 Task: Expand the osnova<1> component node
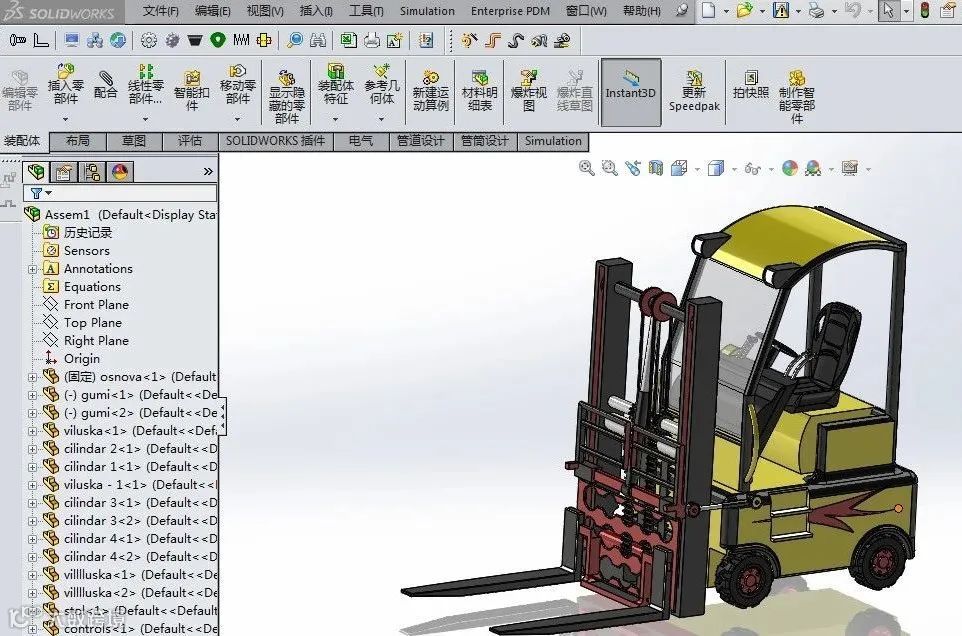(33, 377)
